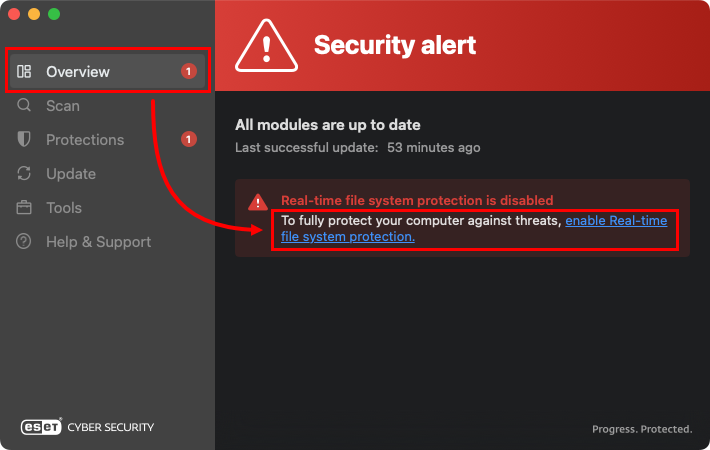The height and width of the screenshot is (450, 710).
Task: Open the Tools section
Action: pyautogui.click(x=64, y=208)
